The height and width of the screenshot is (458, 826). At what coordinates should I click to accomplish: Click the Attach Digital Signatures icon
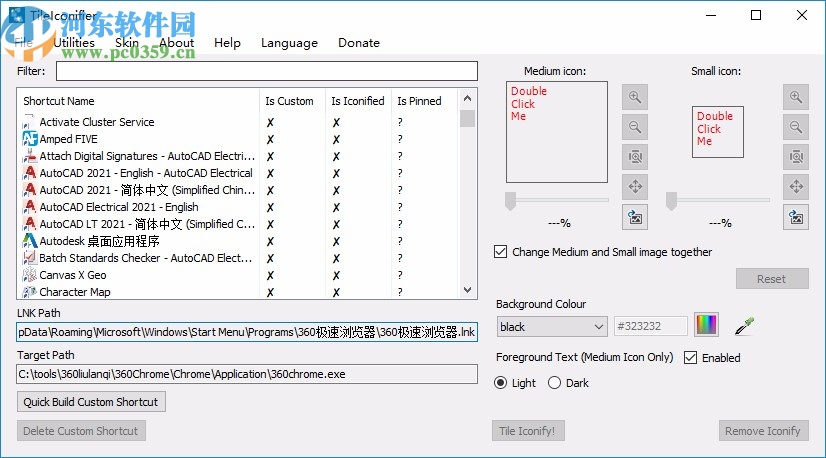point(30,156)
